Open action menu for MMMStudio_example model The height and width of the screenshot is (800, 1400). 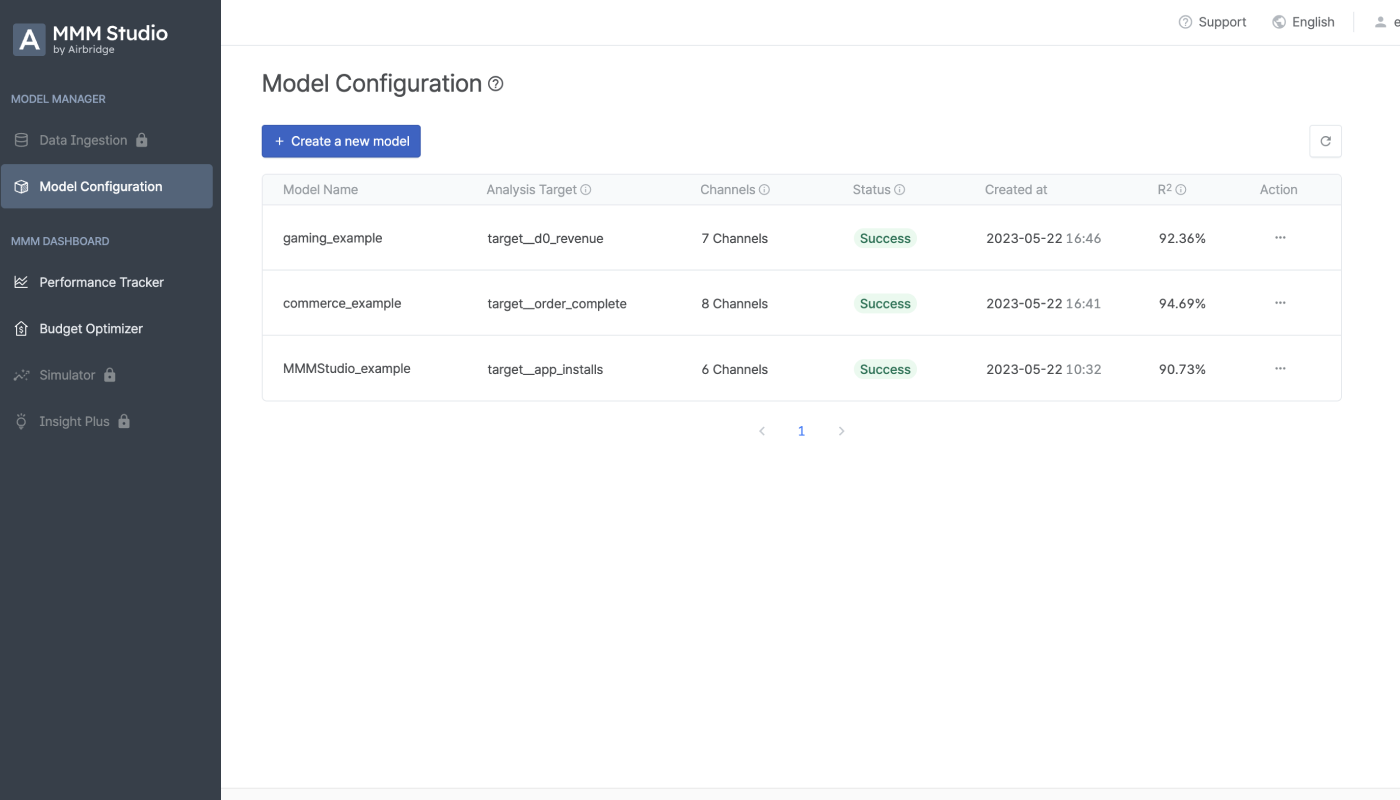(1280, 368)
